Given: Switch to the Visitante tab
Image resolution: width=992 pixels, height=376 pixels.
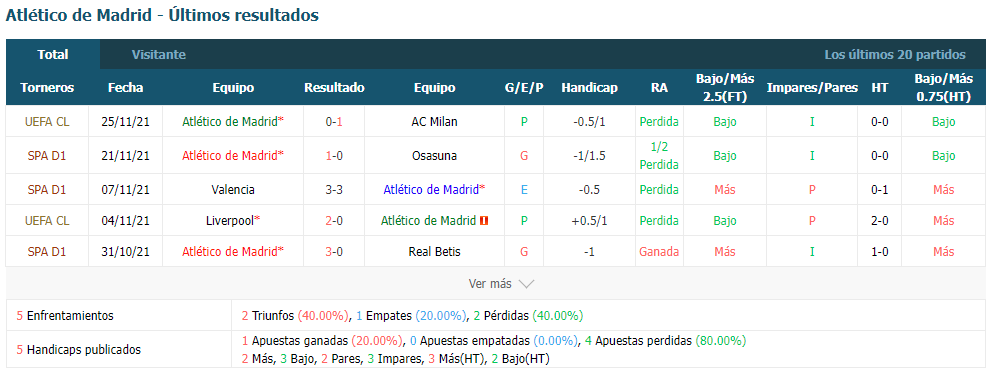Looking at the screenshot, I should pyautogui.click(x=159, y=54).
